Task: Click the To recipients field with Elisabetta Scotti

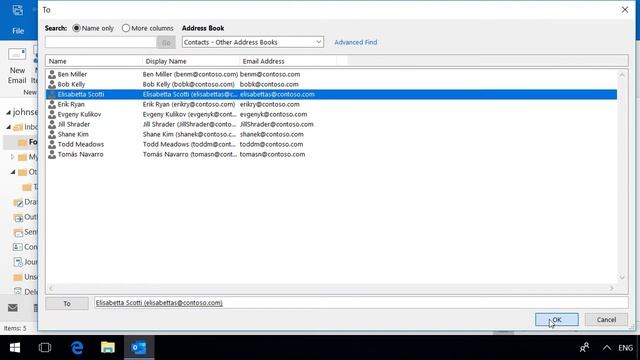Action: [361, 303]
